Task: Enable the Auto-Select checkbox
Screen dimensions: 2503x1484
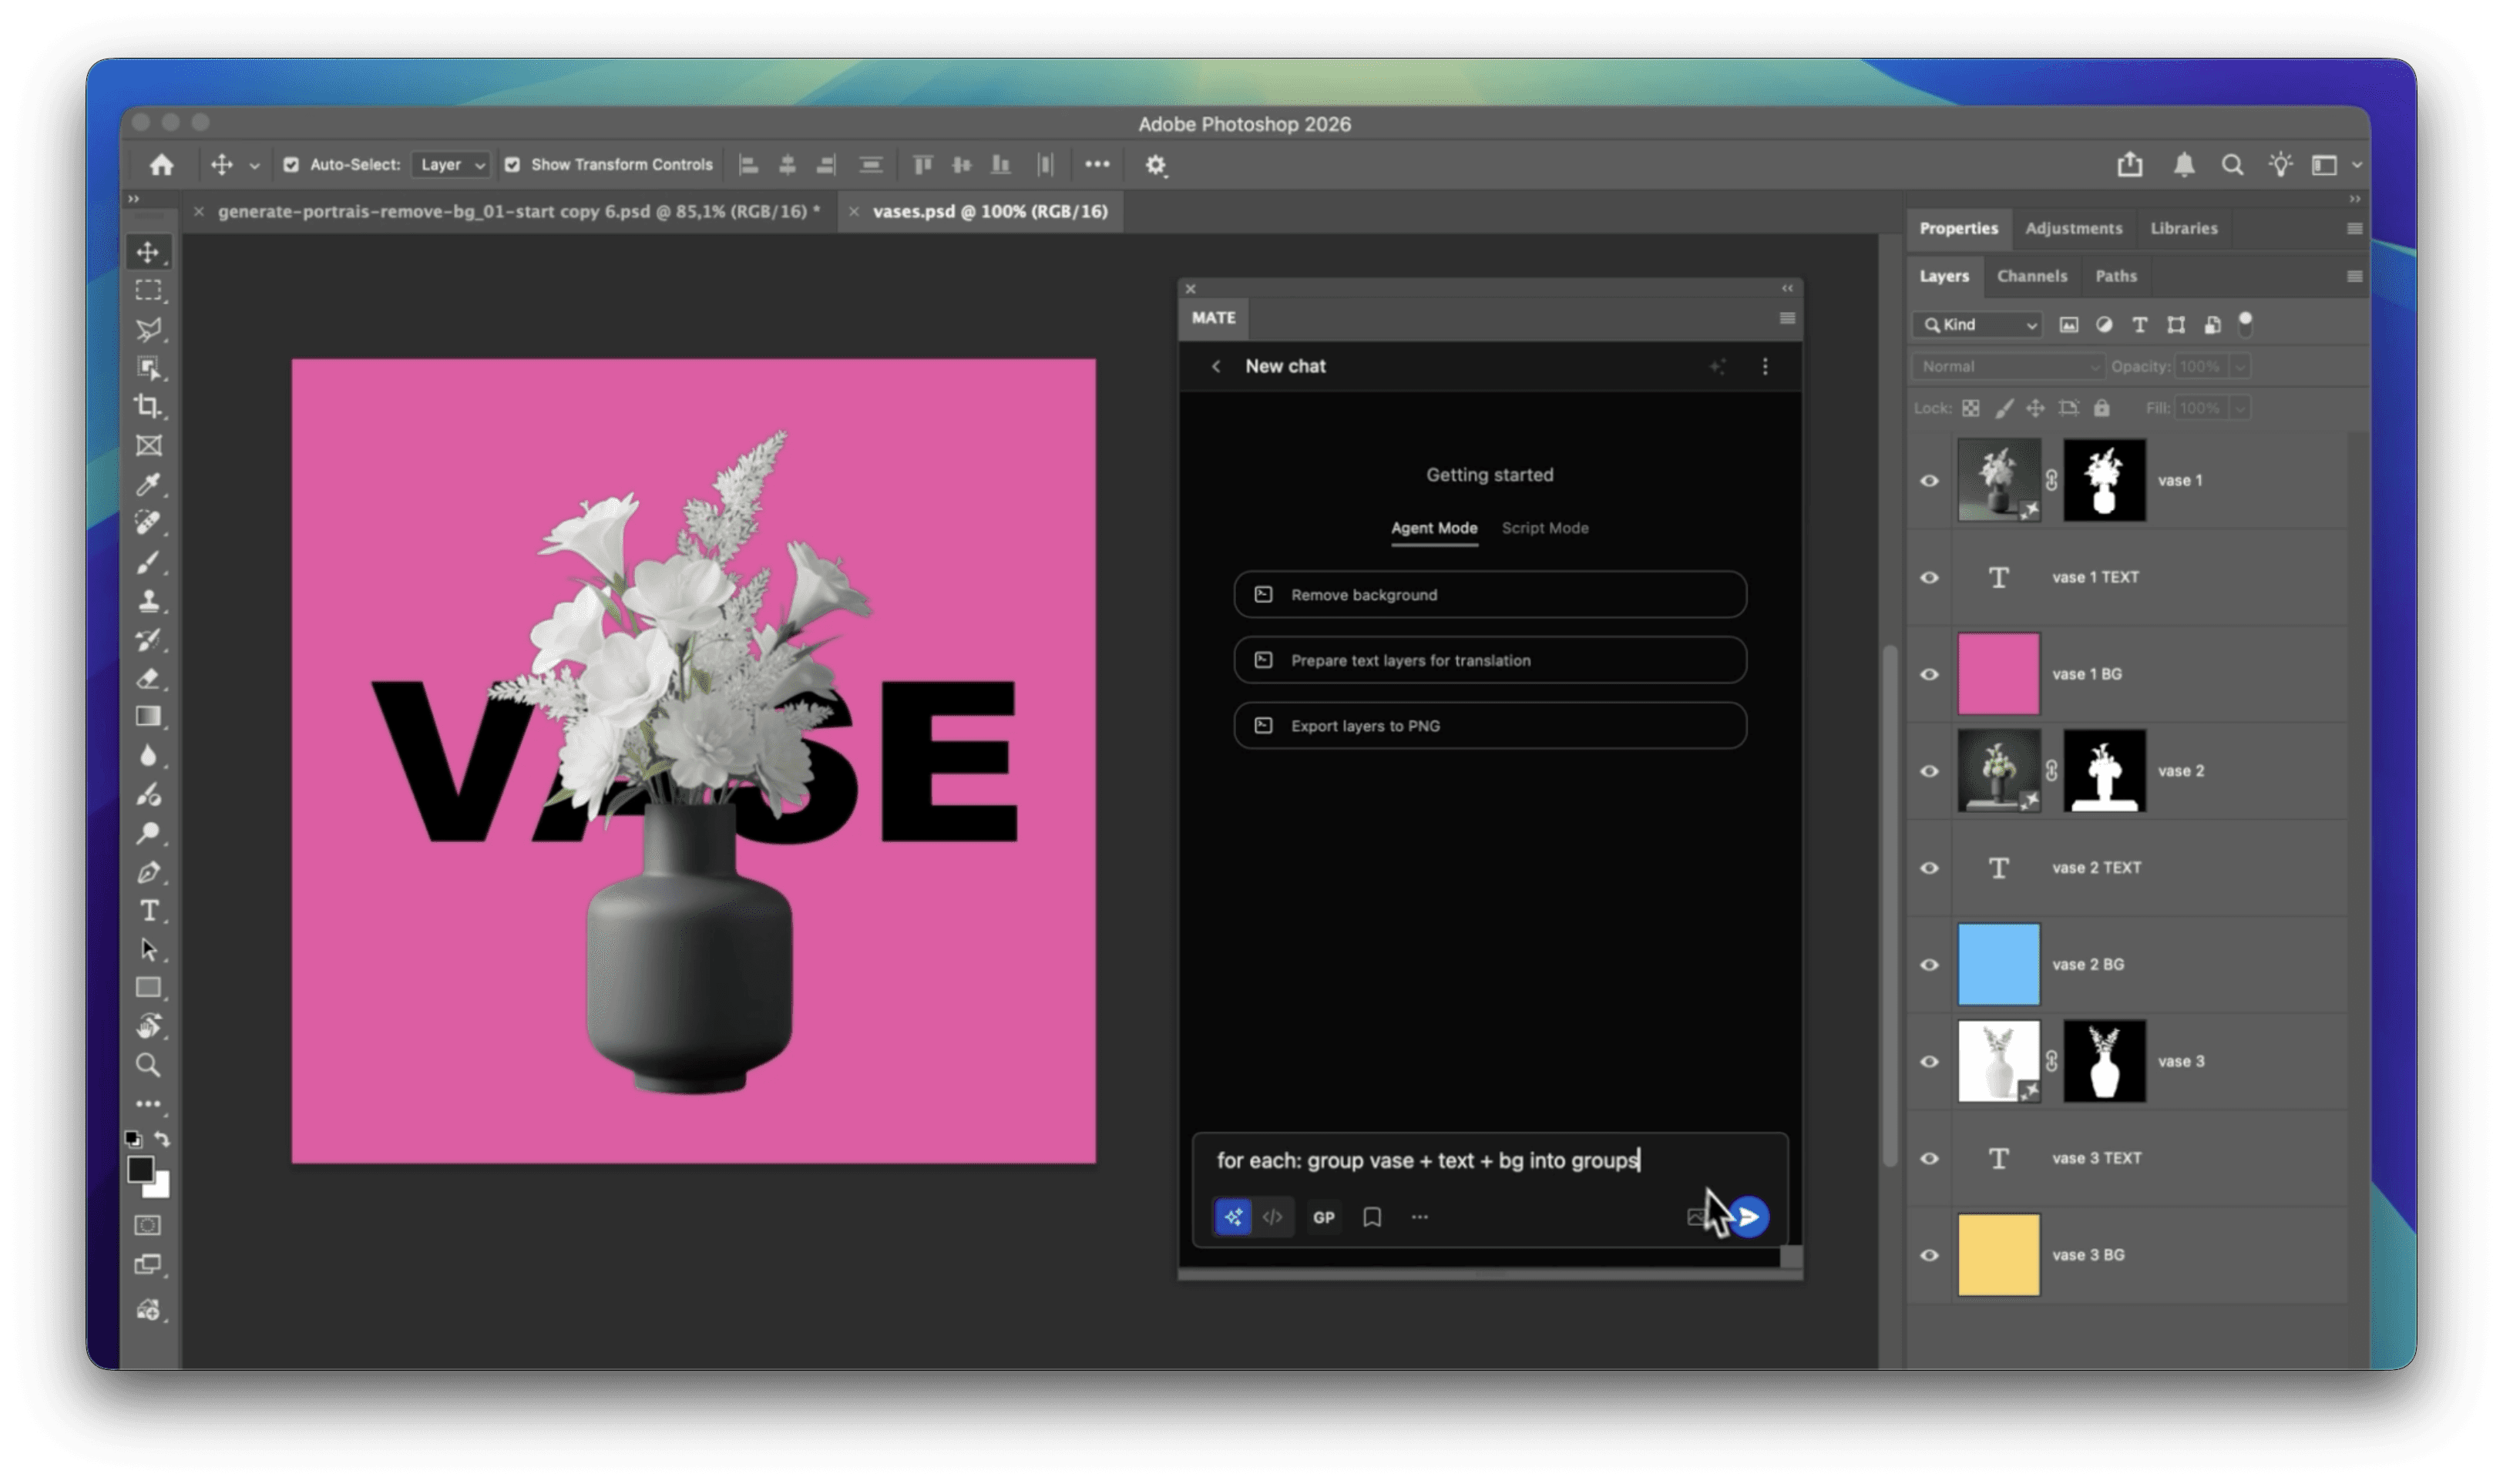Action: coord(291,164)
